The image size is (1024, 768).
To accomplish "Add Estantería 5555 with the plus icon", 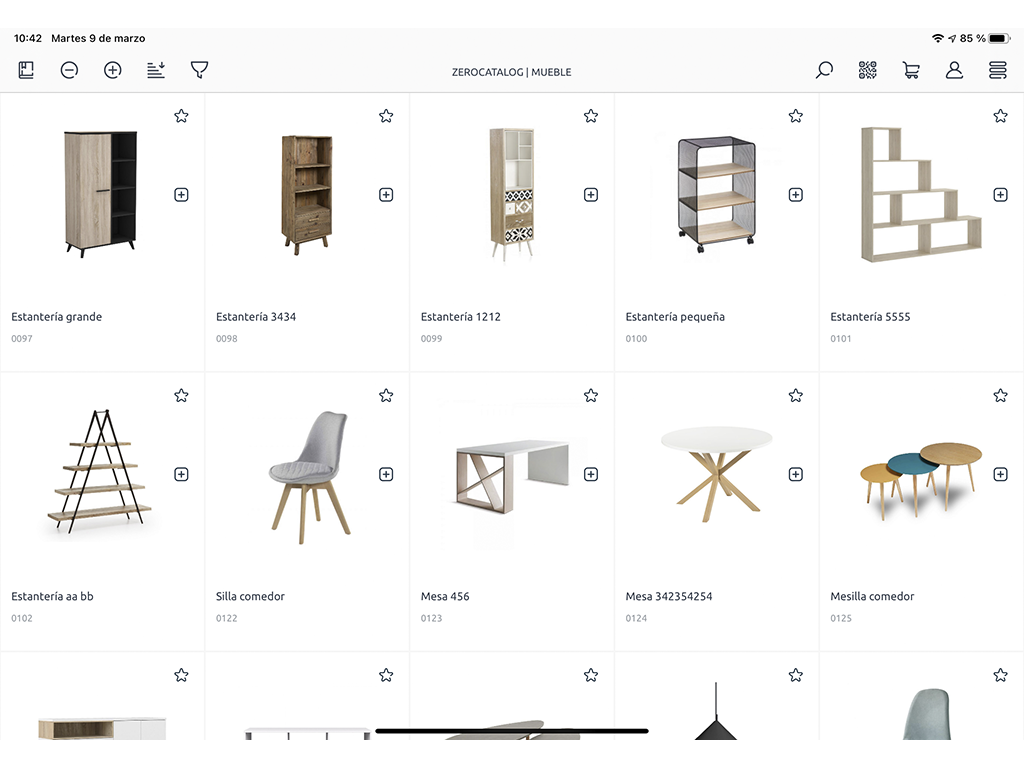I will [x=1000, y=195].
